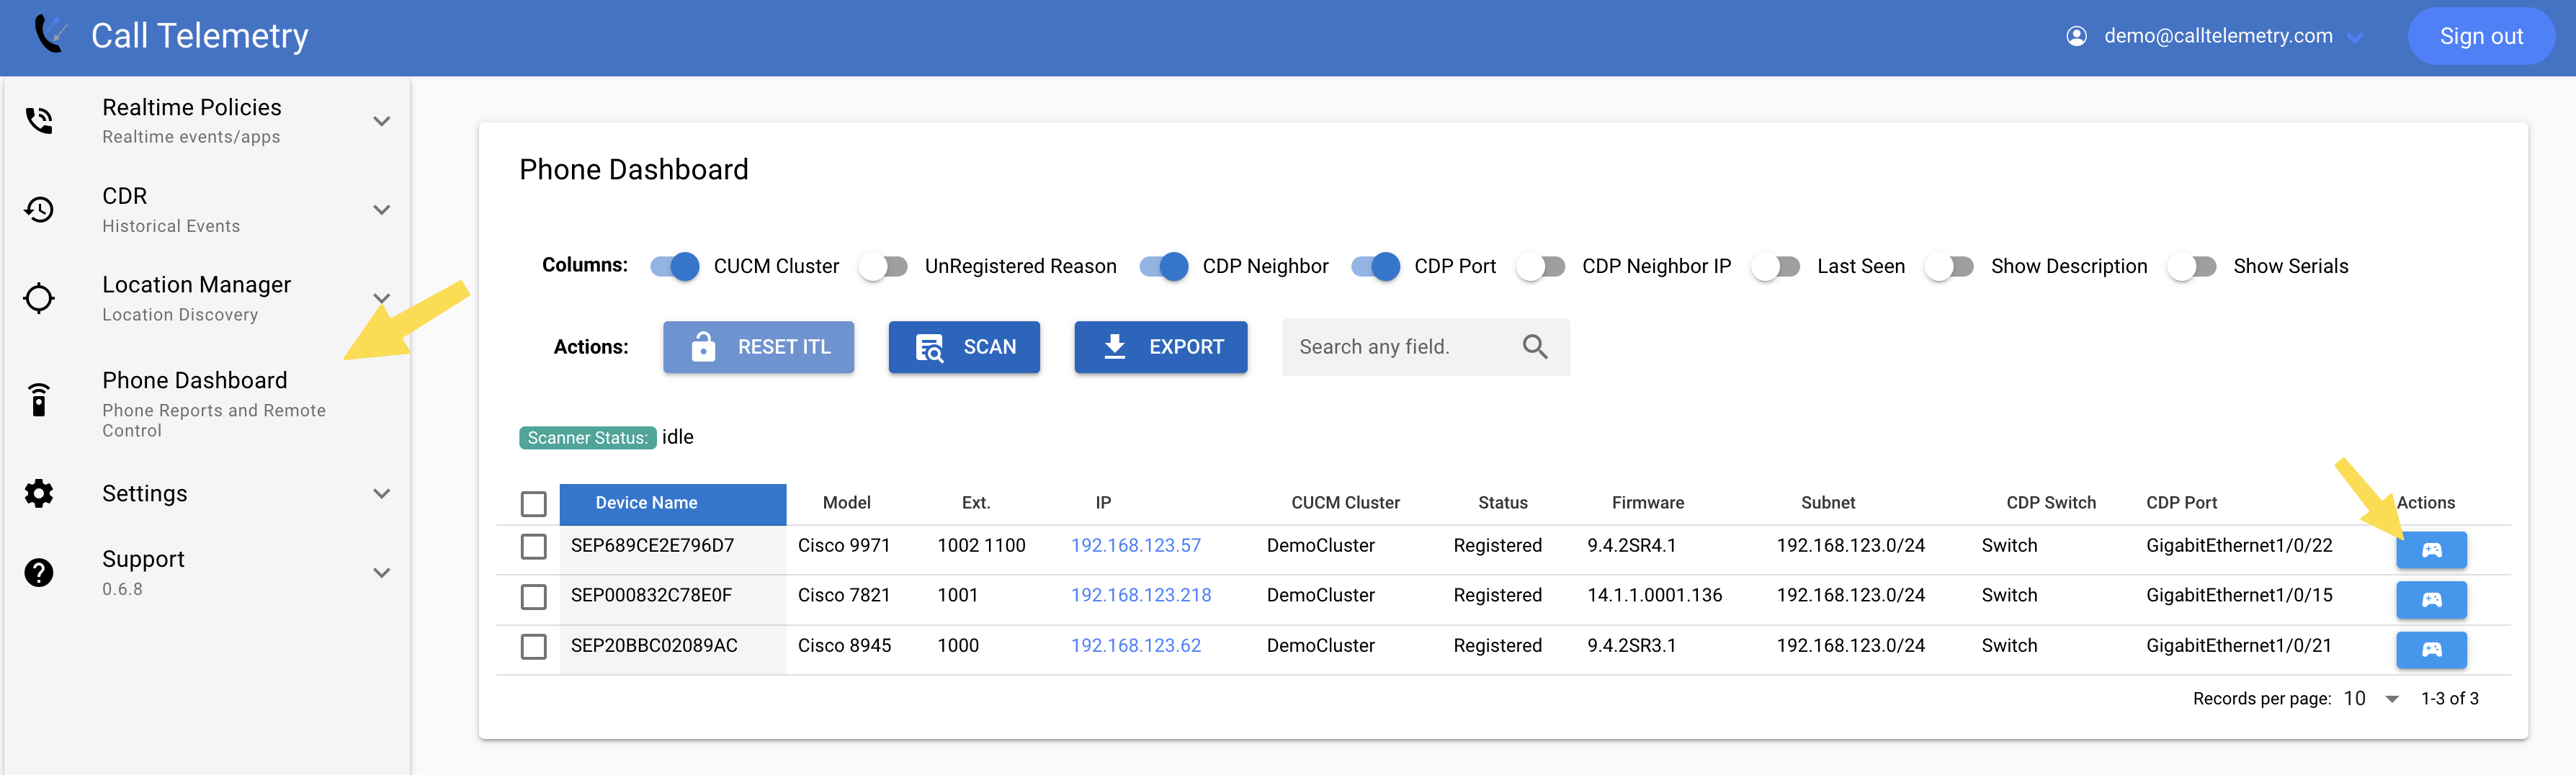This screenshot has height=775, width=2576.
Task: Expand the Settings sidebar section
Action: point(381,492)
